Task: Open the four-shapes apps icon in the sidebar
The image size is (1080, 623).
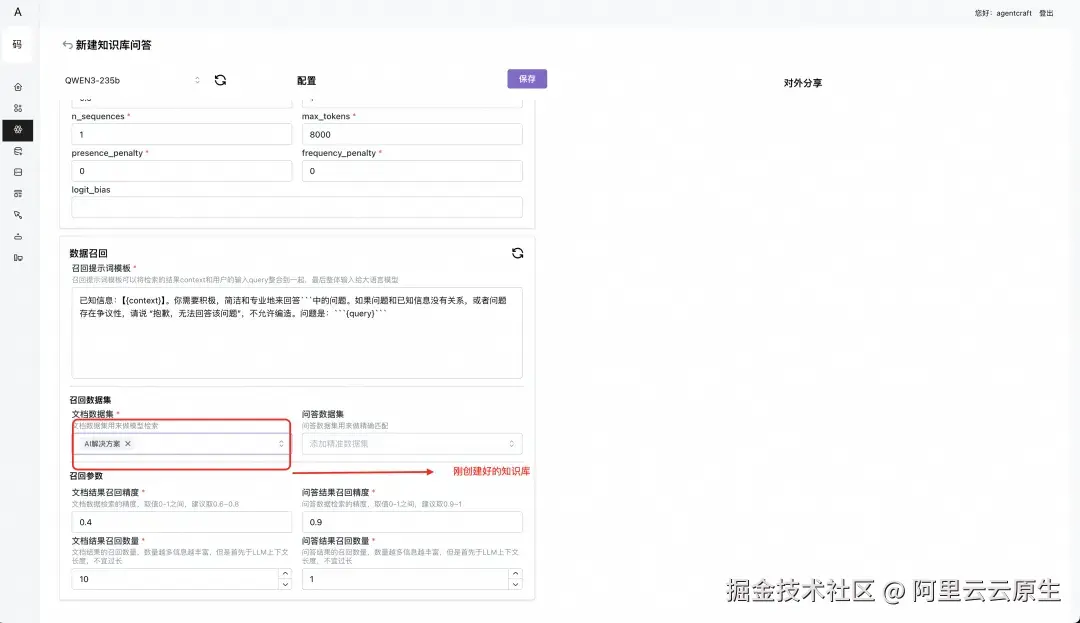Action: pos(18,109)
